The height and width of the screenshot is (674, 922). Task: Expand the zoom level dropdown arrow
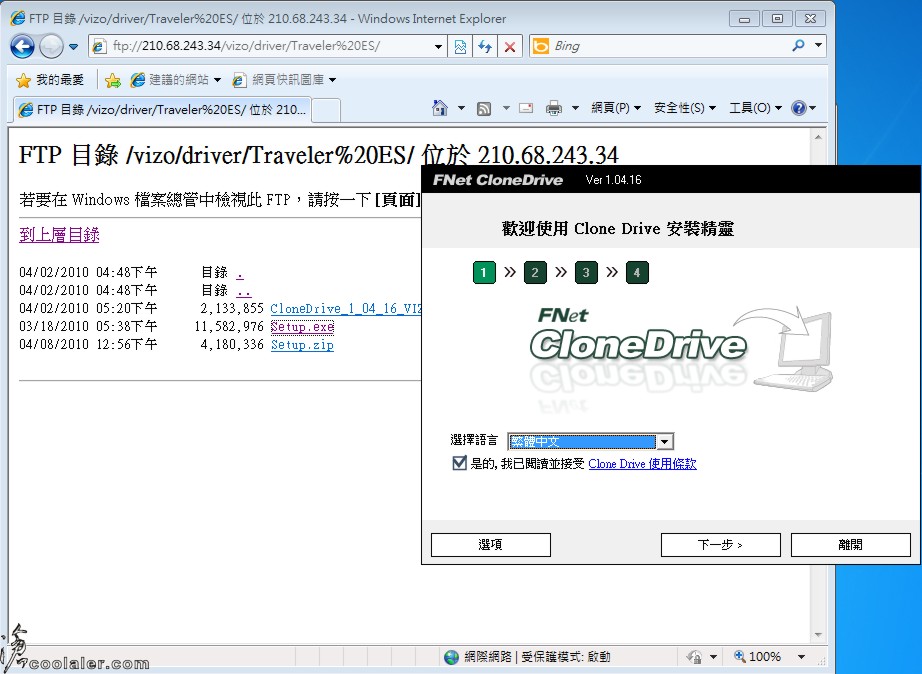[x=801, y=656]
